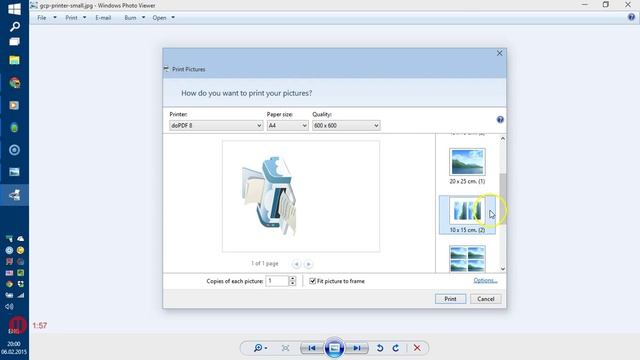This screenshot has height=360, width=640.
Task: Rotate picture clockwise
Action: (x=396, y=348)
